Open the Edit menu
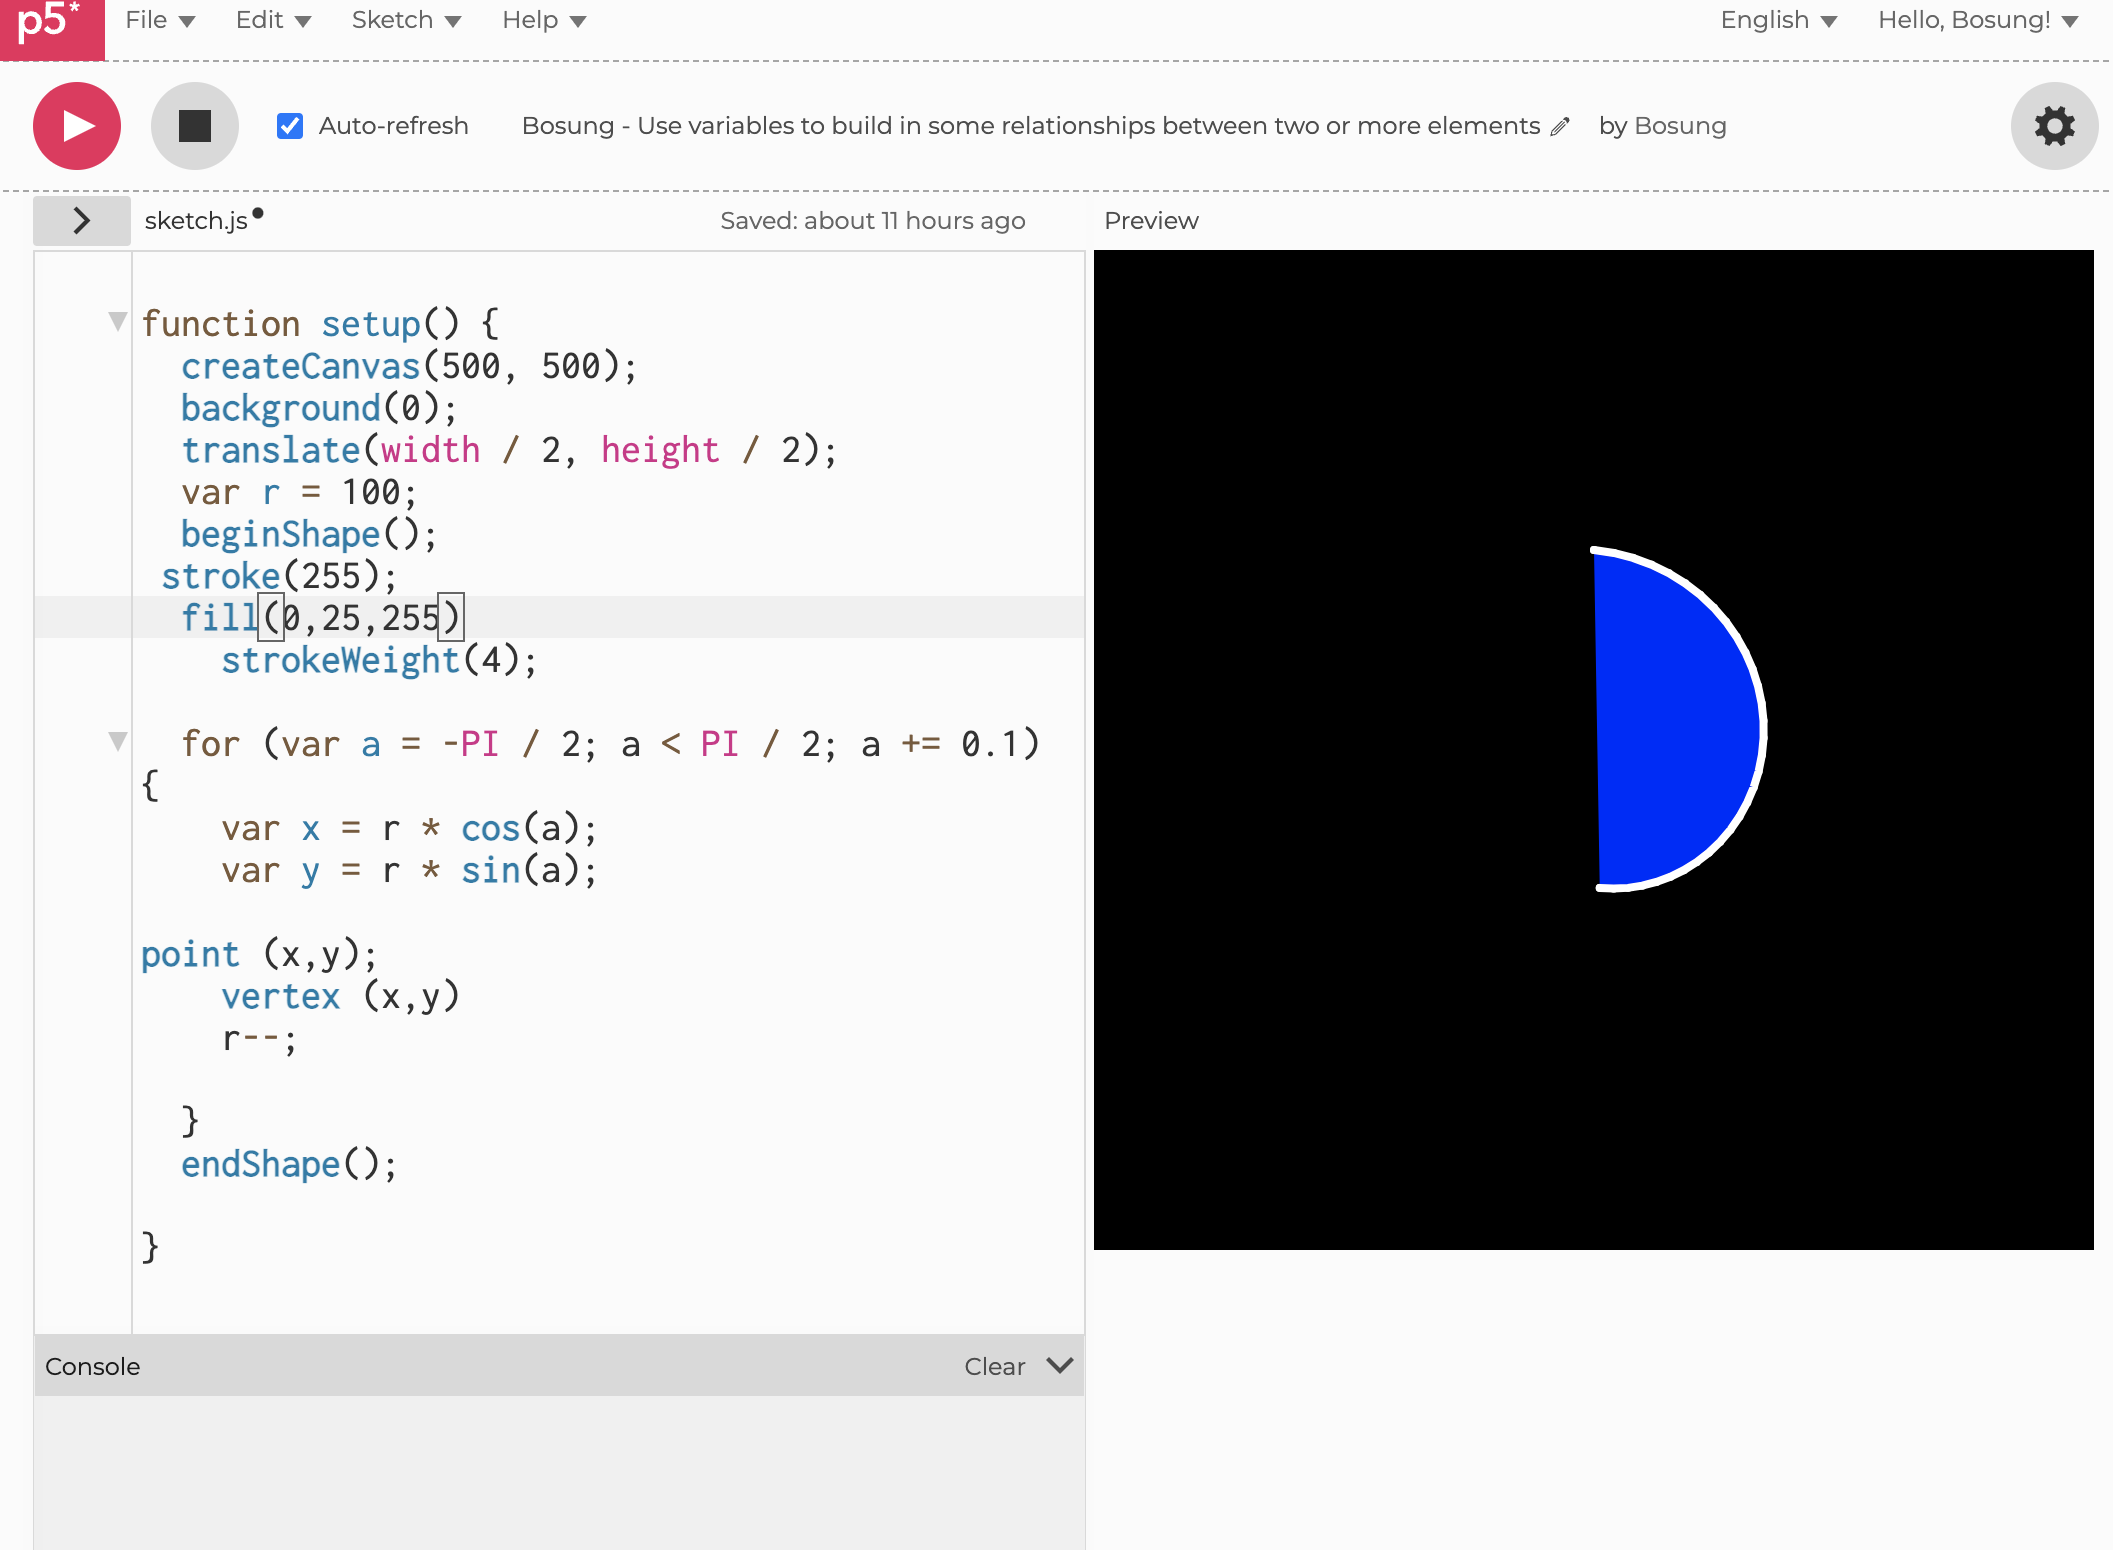 pyautogui.click(x=273, y=21)
